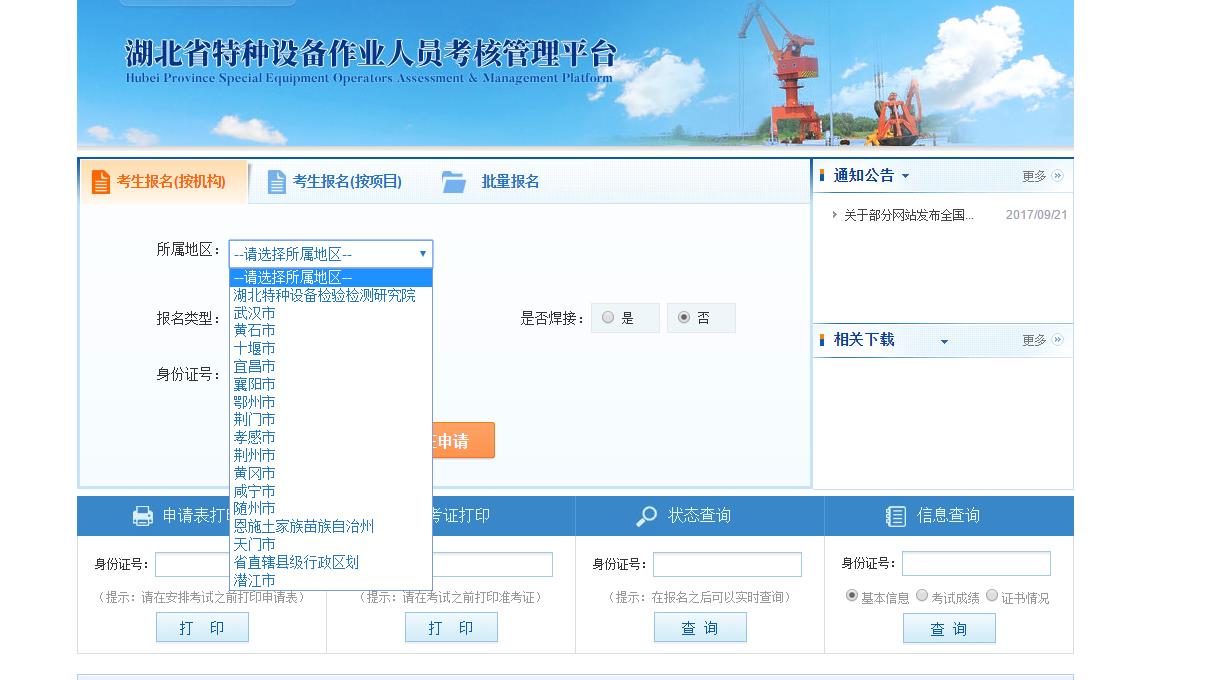Expand the 相关下载 dropdown arrow

pyautogui.click(x=944, y=342)
